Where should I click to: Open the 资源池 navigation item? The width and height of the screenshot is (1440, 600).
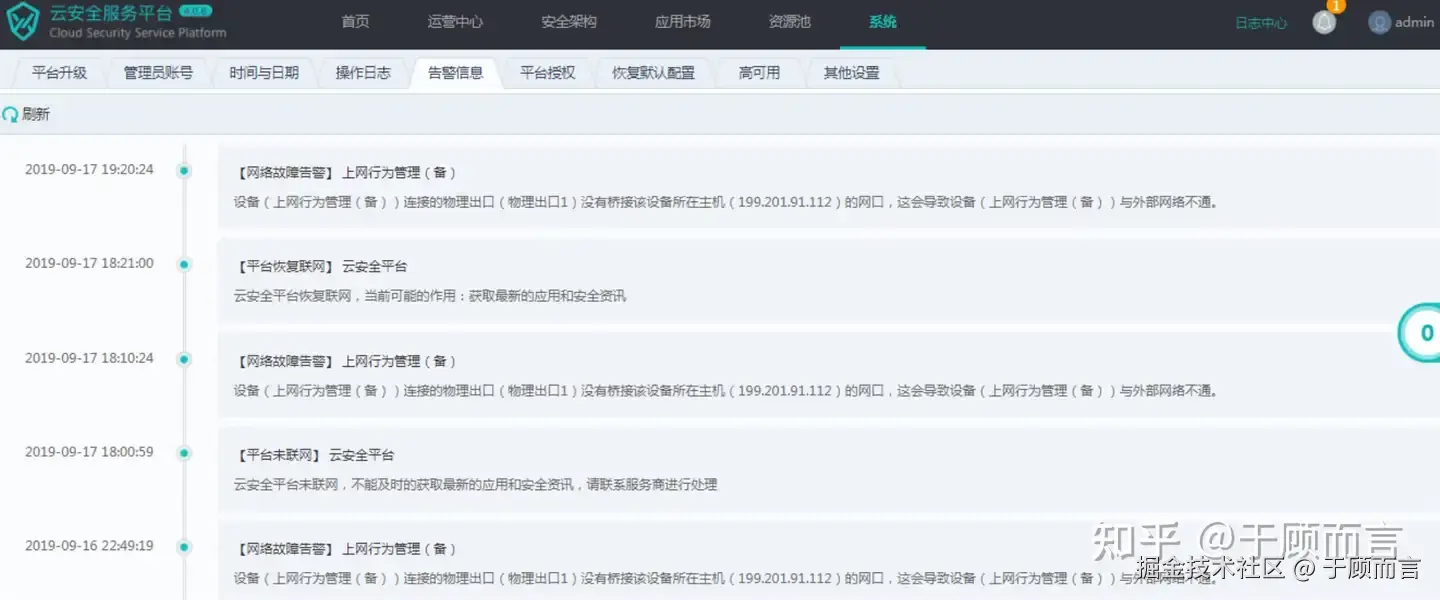point(790,22)
